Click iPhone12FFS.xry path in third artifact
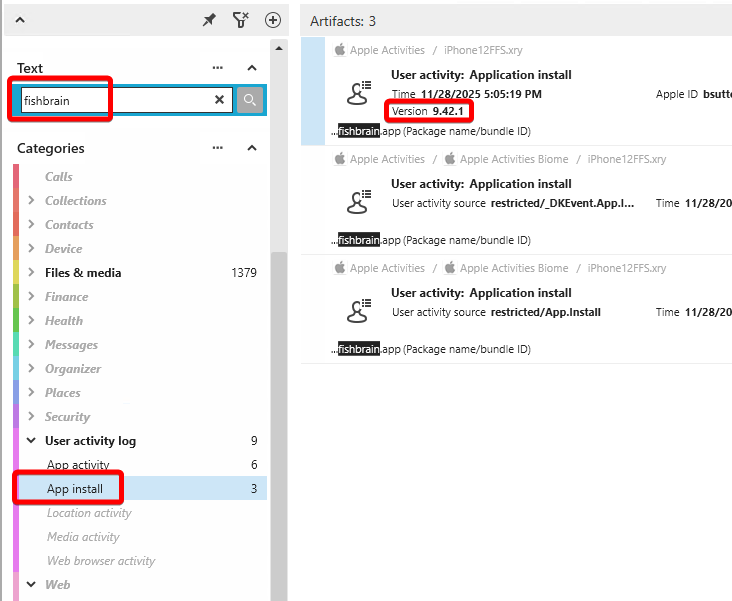Image resolution: width=732 pixels, height=601 pixels. 626,268
